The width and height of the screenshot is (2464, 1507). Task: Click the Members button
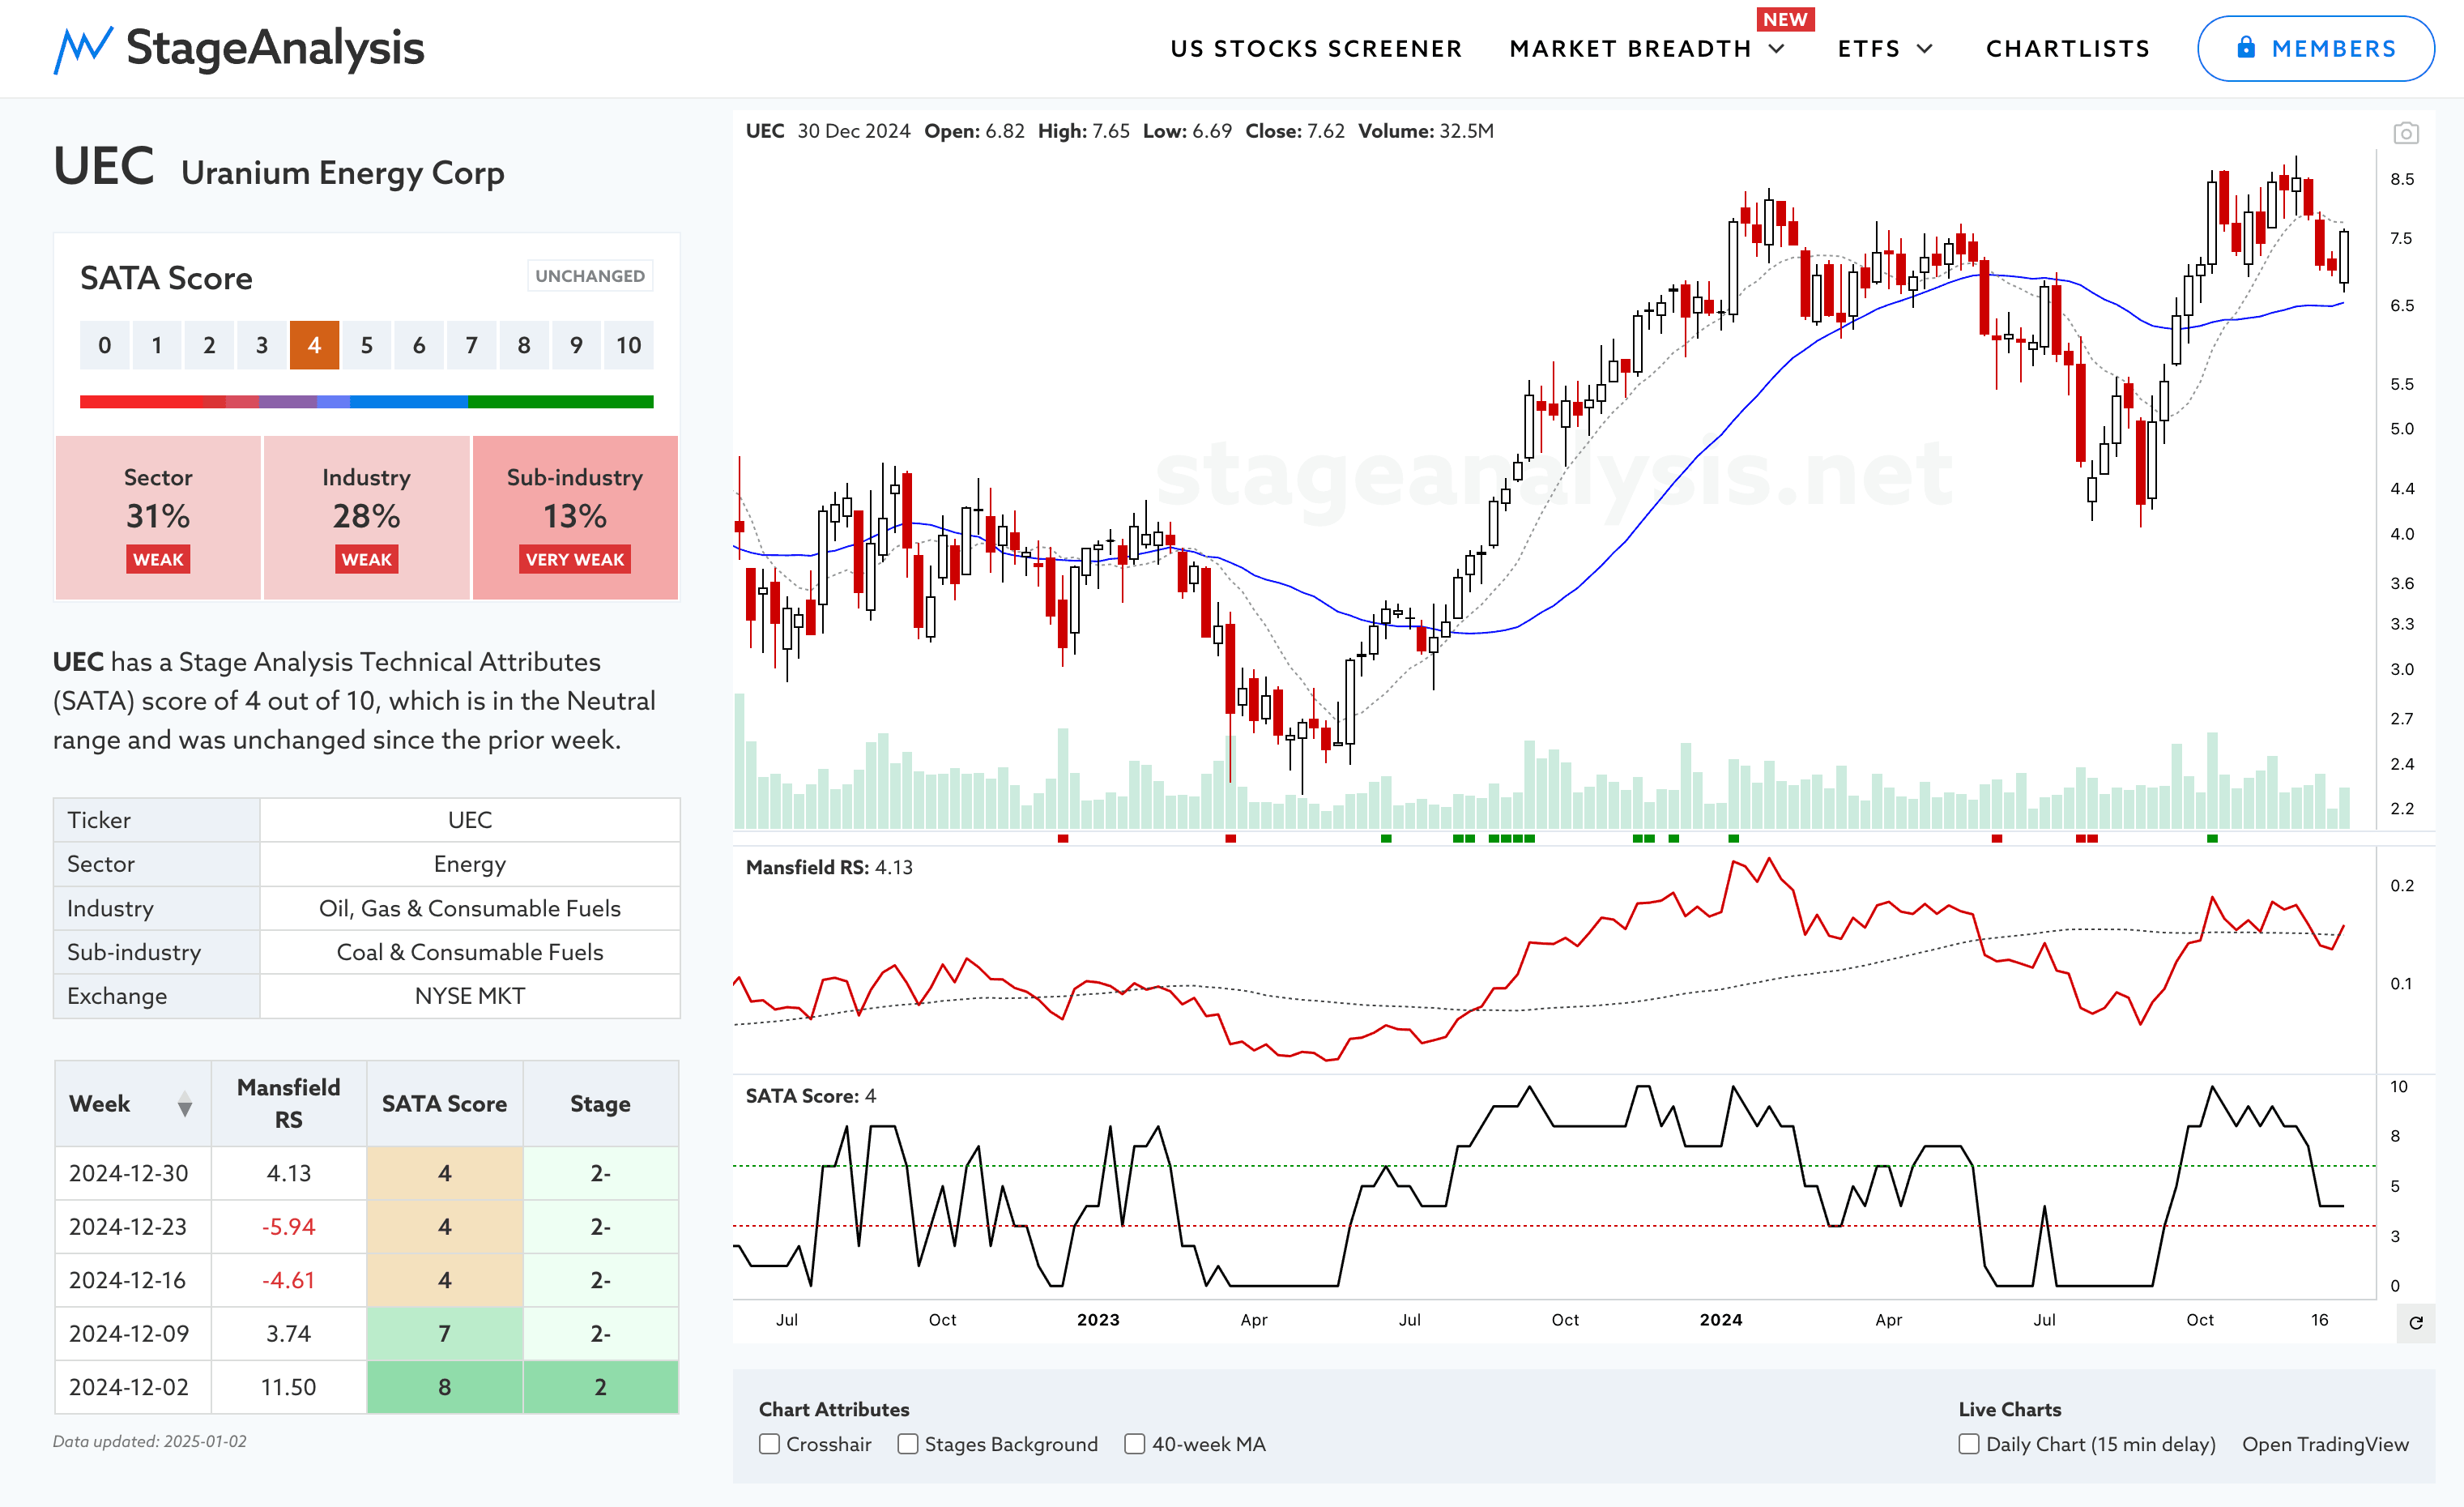pyautogui.click(x=2315, y=48)
